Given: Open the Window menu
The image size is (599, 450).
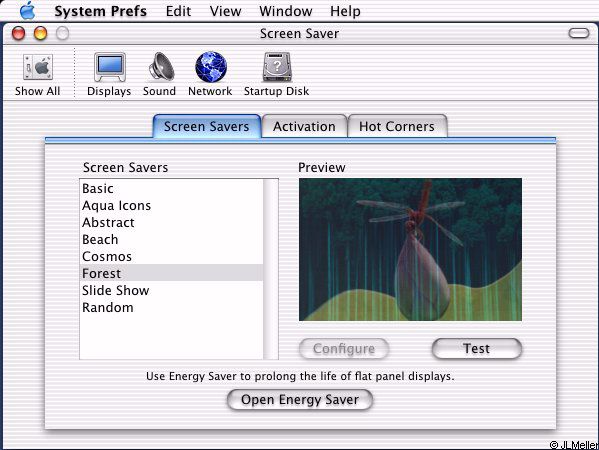Looking at the screenshot, I should coord(286,11).
